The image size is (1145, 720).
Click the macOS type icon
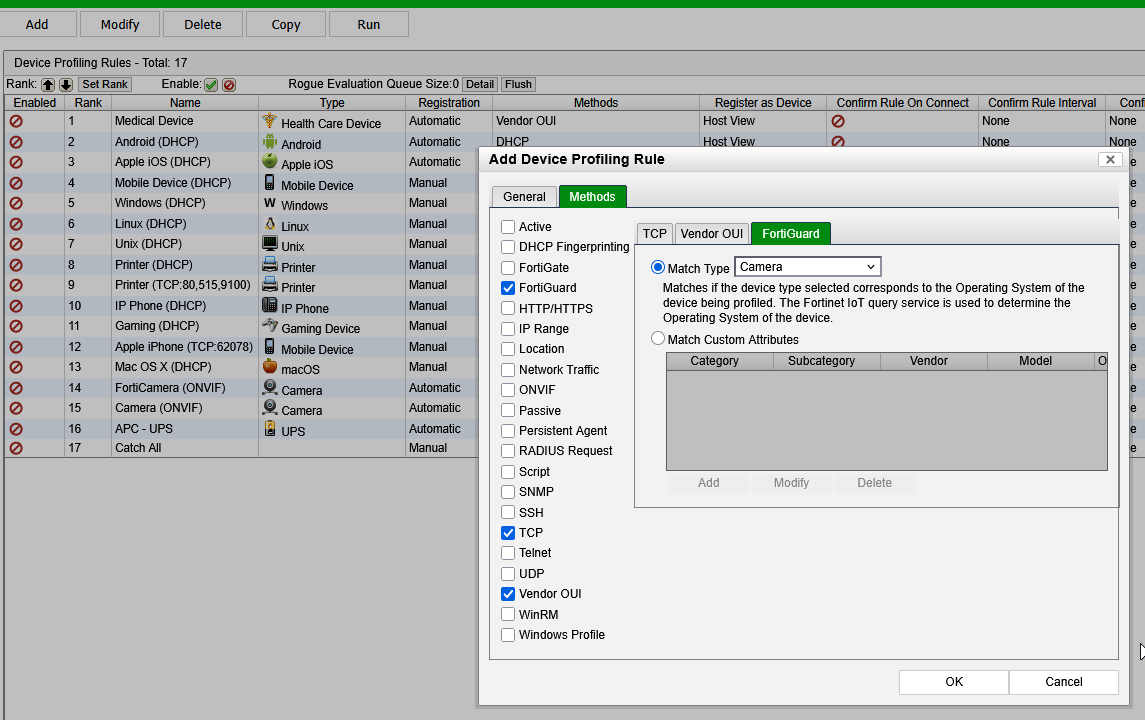(269, 367)
